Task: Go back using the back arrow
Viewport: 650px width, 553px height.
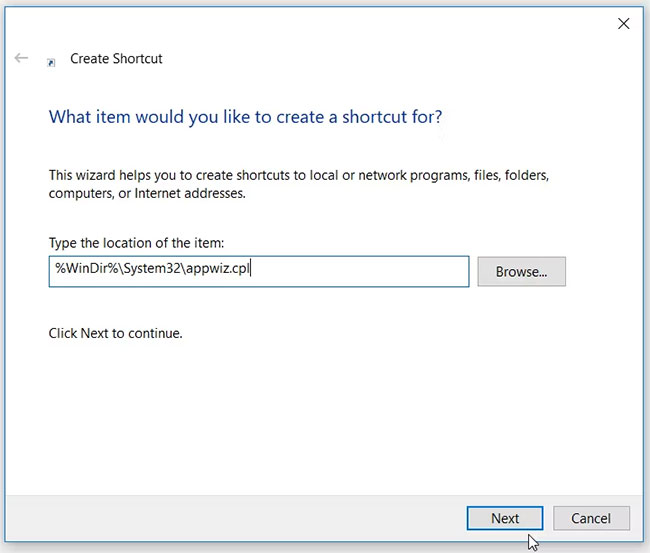Action: coord(21,58)
